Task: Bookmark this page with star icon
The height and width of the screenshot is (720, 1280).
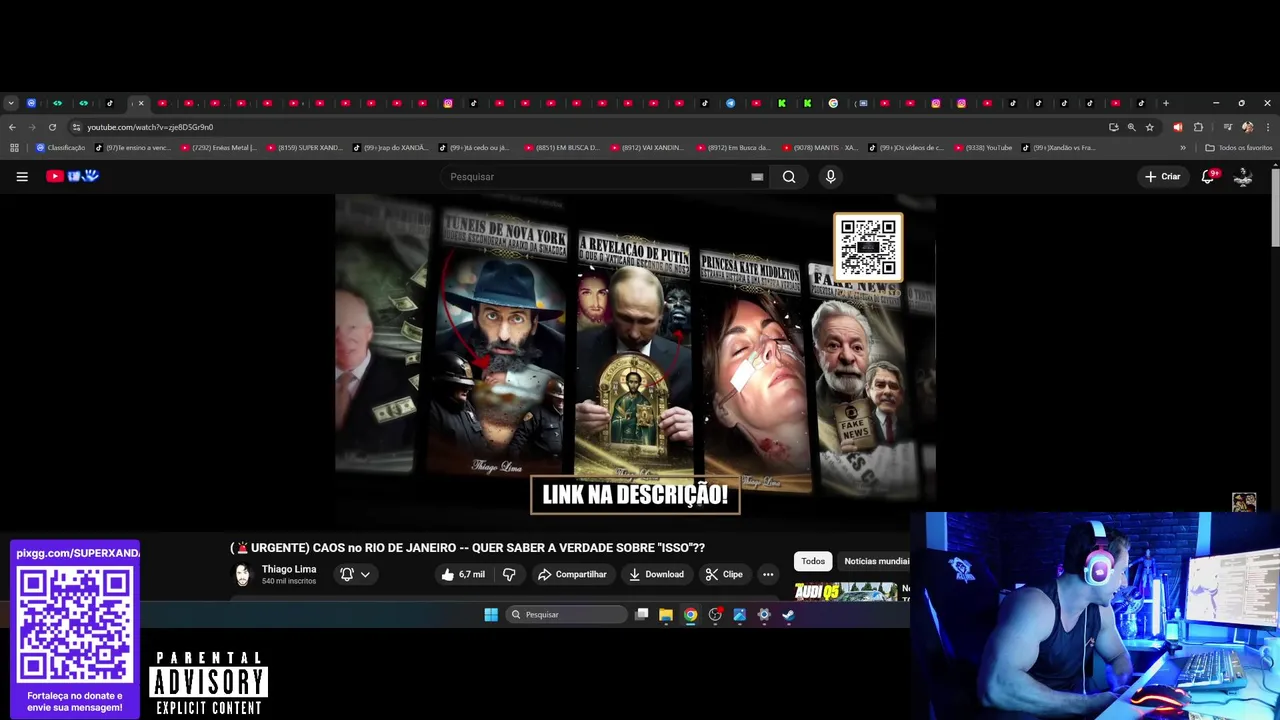Action: (1149, 127)
